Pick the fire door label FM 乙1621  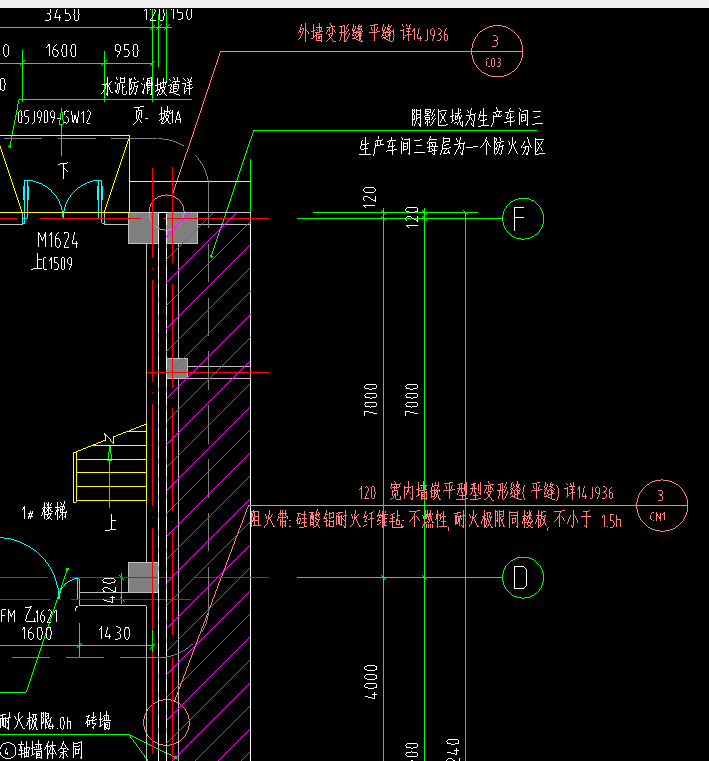tap(29, 616)
